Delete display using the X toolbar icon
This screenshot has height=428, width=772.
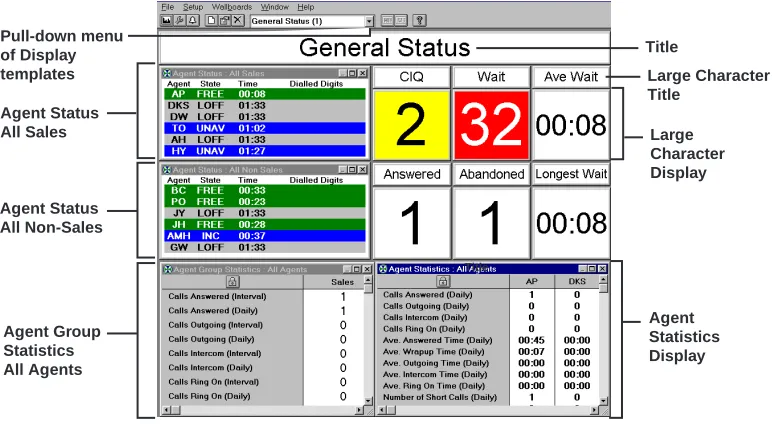coord(238,21)
